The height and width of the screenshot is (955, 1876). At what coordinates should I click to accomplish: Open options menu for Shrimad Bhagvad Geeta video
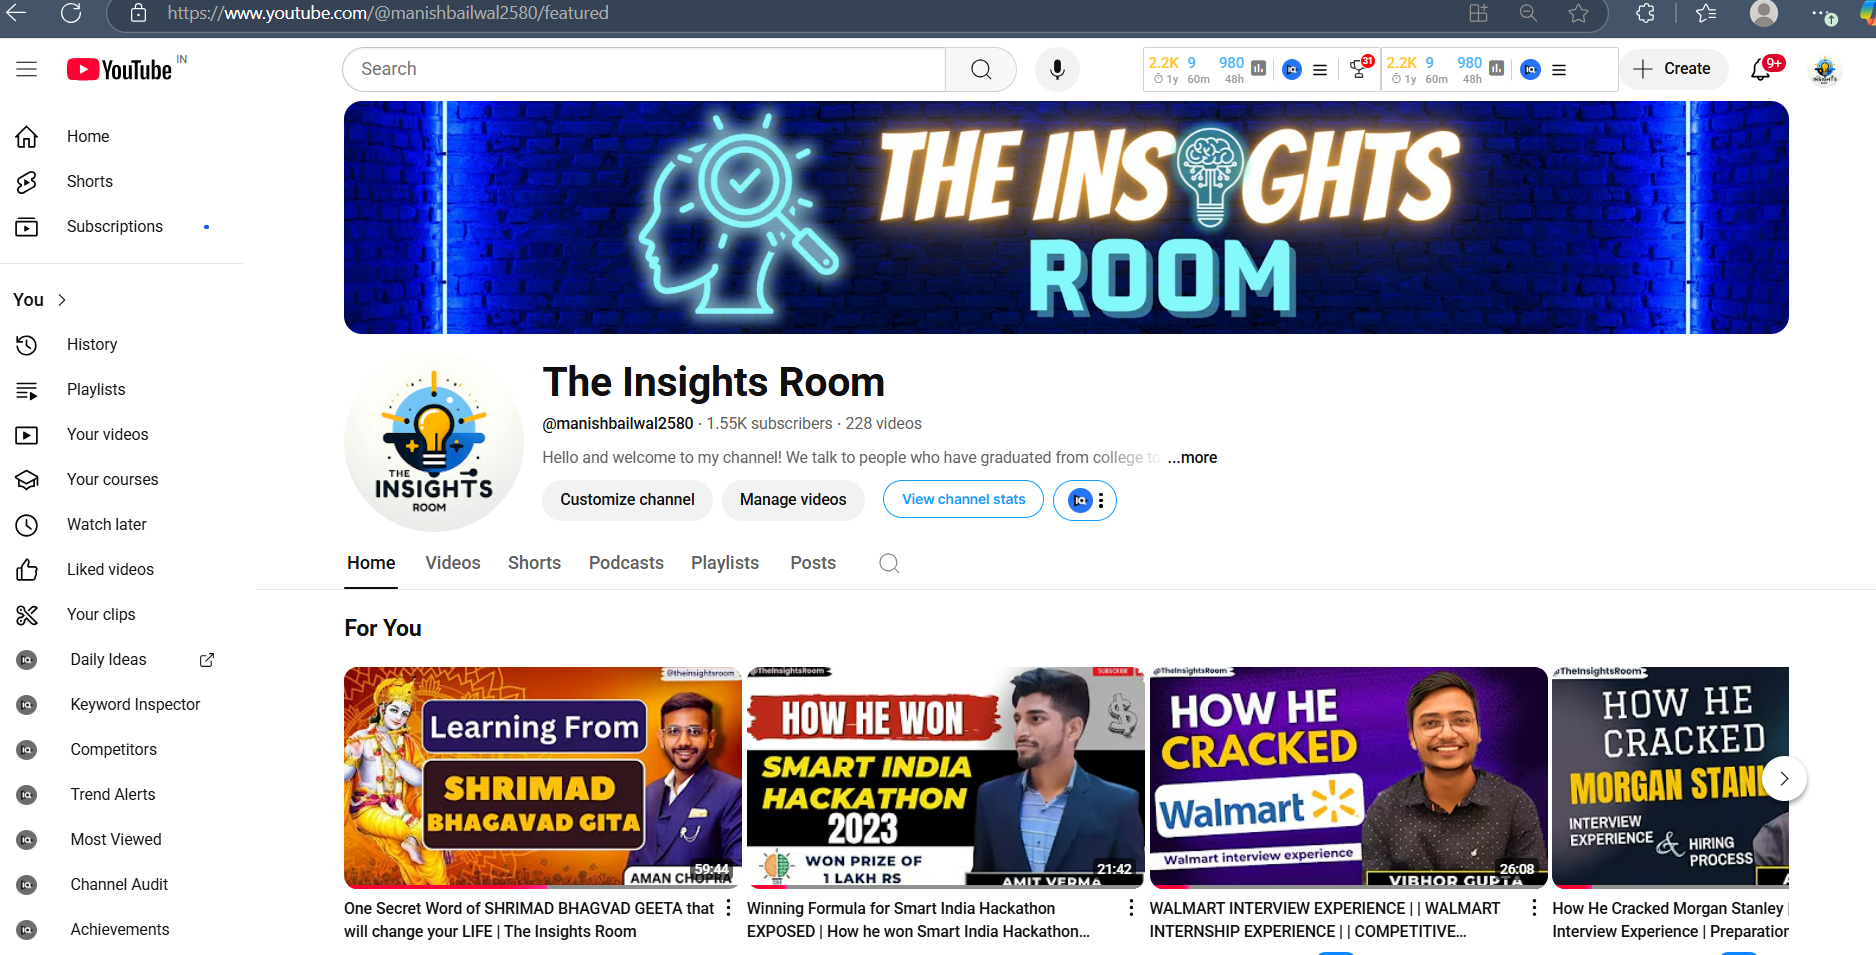[728, 908]
